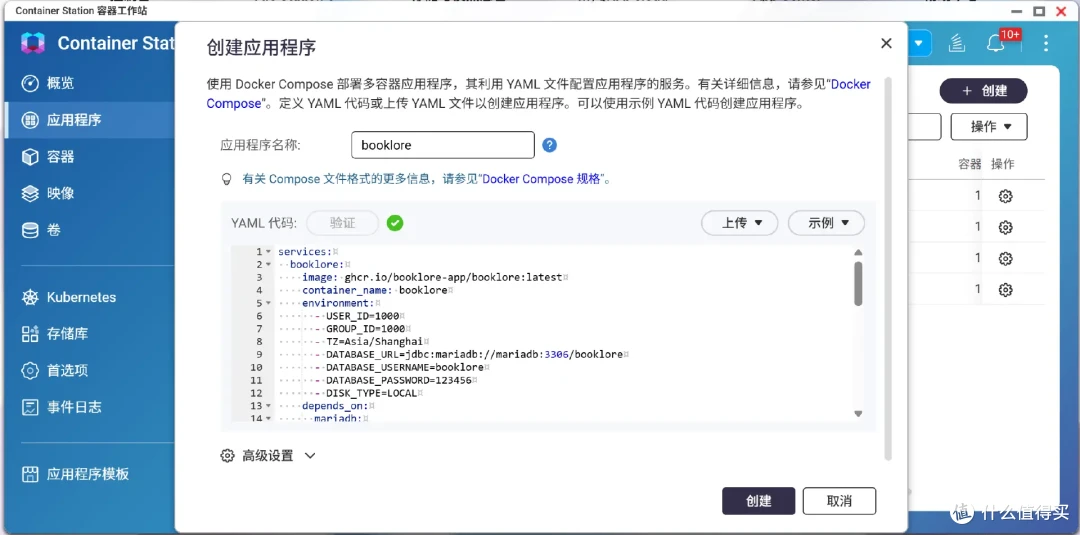Click the 创建 button in the dialog
Viewport: 1080px width, 535px height.
(758, 501)
